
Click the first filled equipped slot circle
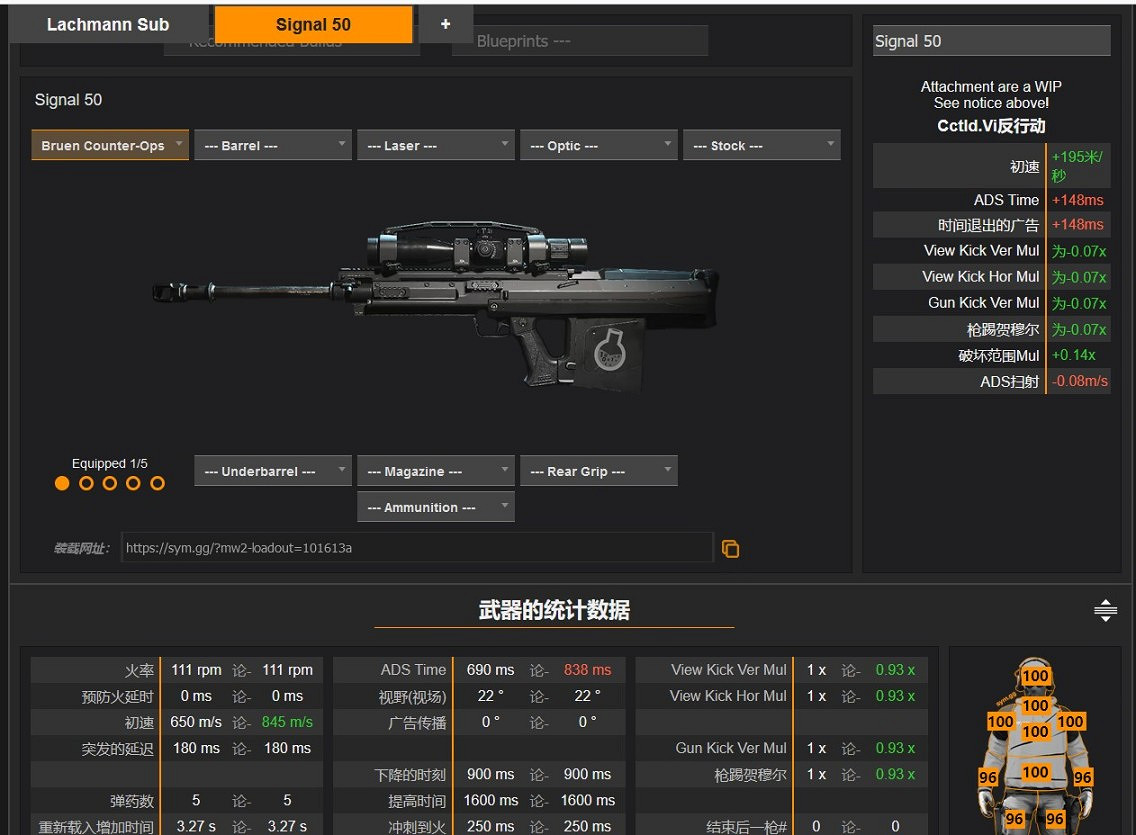(x=62, y=484)
